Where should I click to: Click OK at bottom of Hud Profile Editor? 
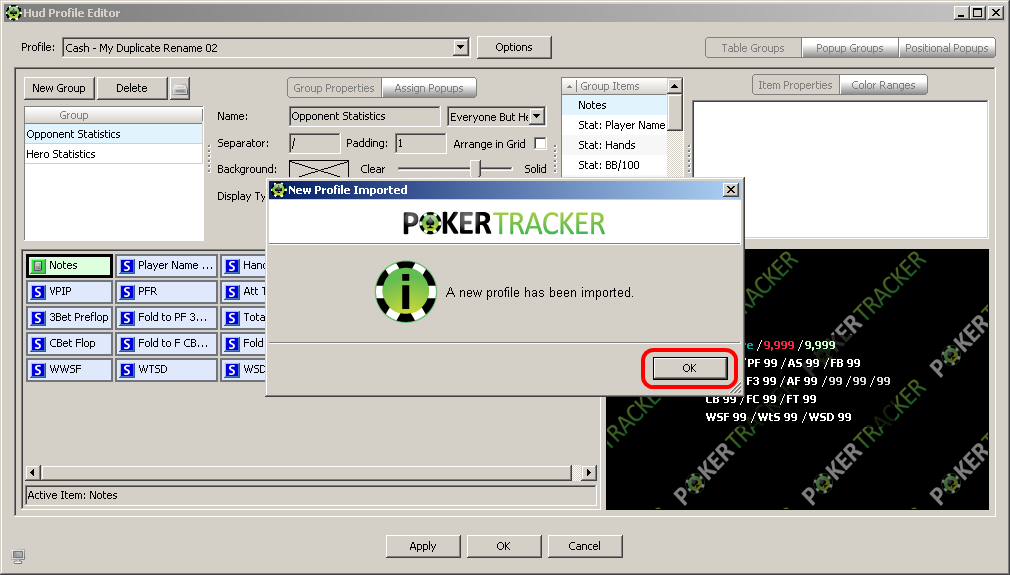click(x=504, y=546)
